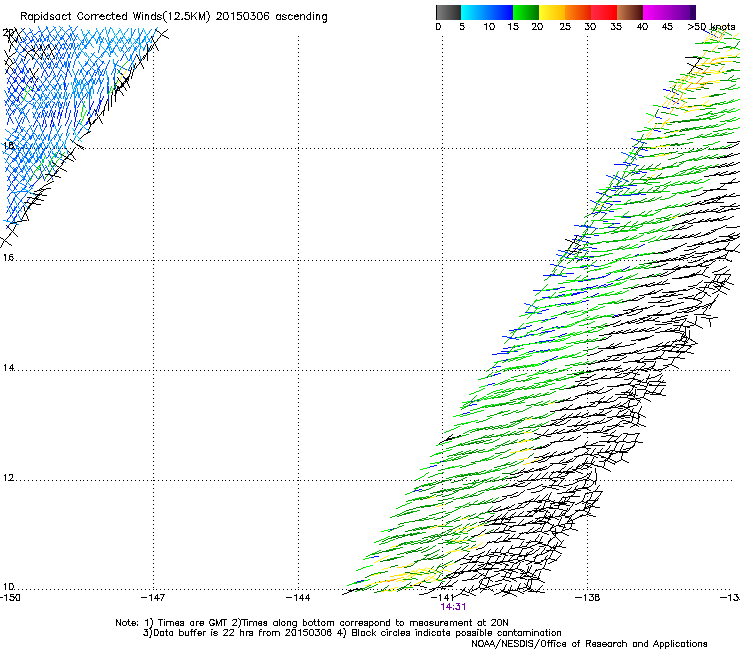Screen dimensions: 740x650
Task: Click the yellow 20-25 knots color segment
Action: click(552, 12)
